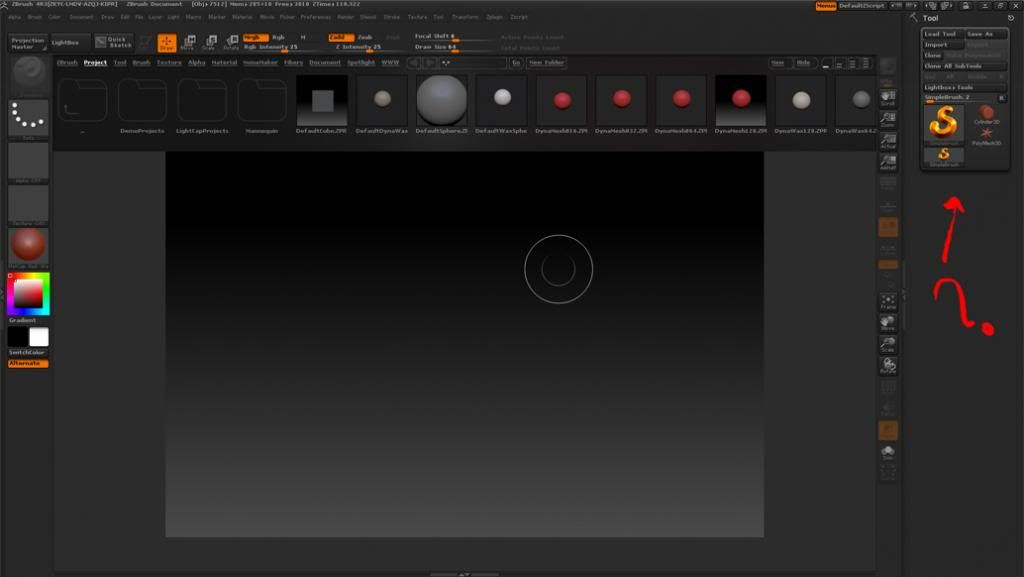Toggle the Alternate color button
This screenshot has width=1024, height=577.
[28, 364]
